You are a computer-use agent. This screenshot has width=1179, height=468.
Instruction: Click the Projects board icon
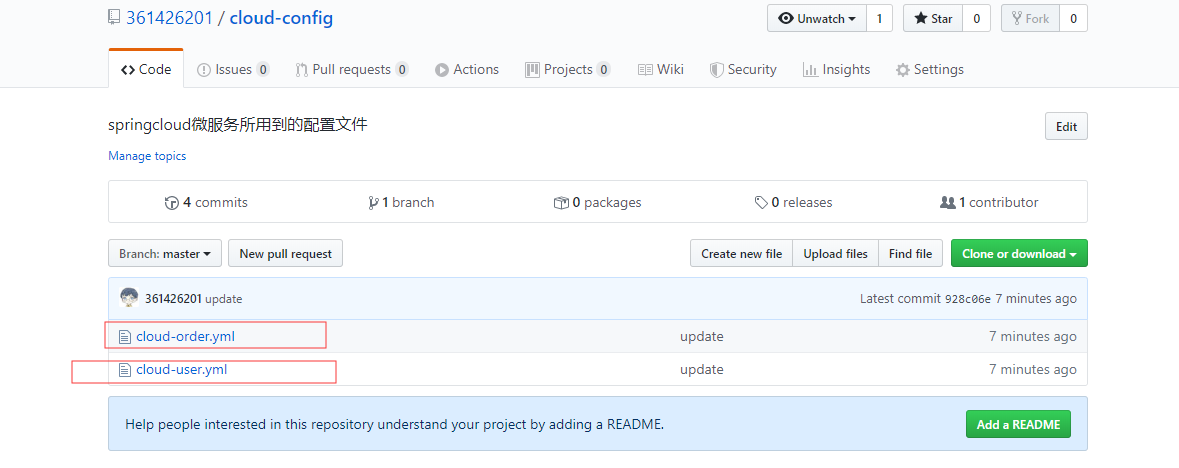coord(532,70)
